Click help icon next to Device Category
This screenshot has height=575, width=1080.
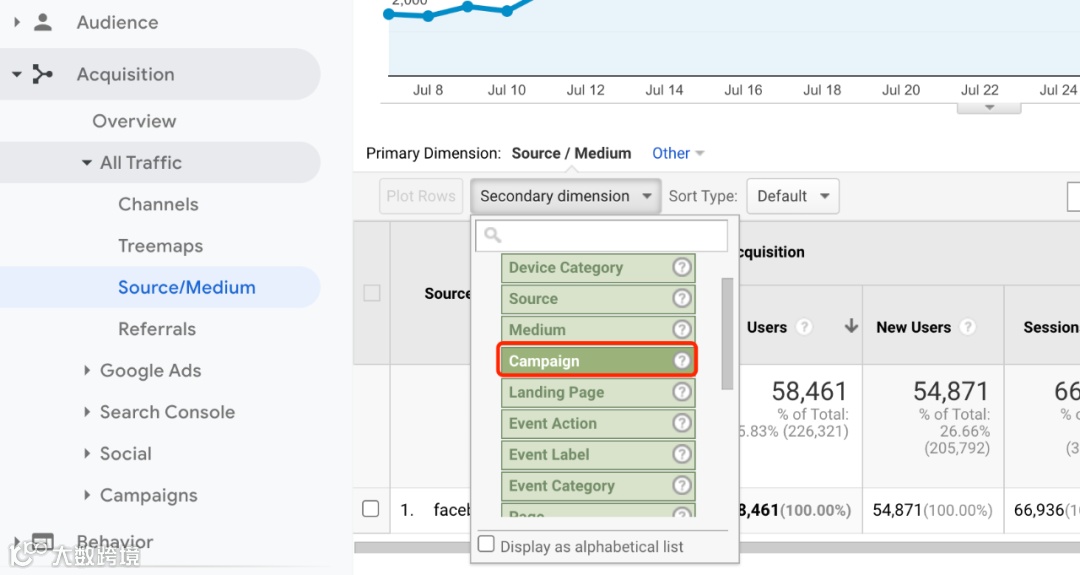coord(682,268)
